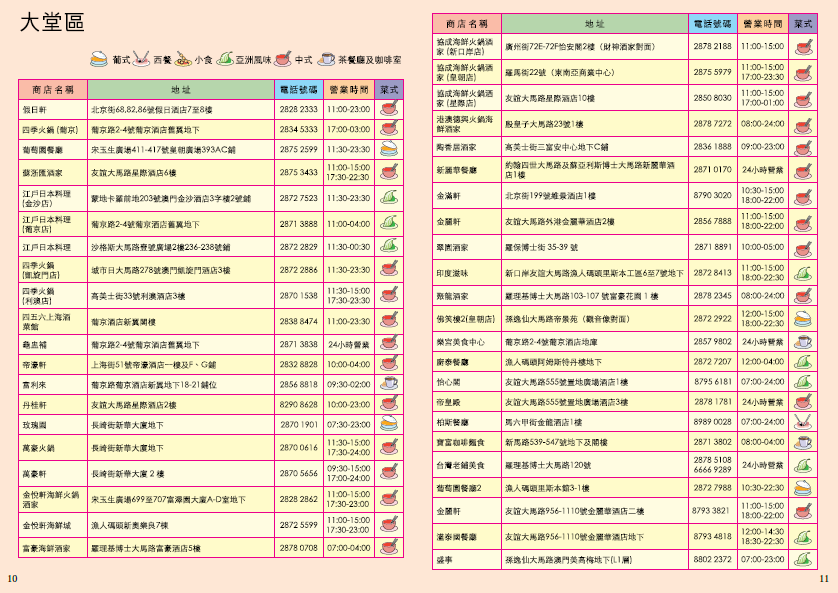
Task: Select the hours 11:00-04:00
Action: coord(348,224)
